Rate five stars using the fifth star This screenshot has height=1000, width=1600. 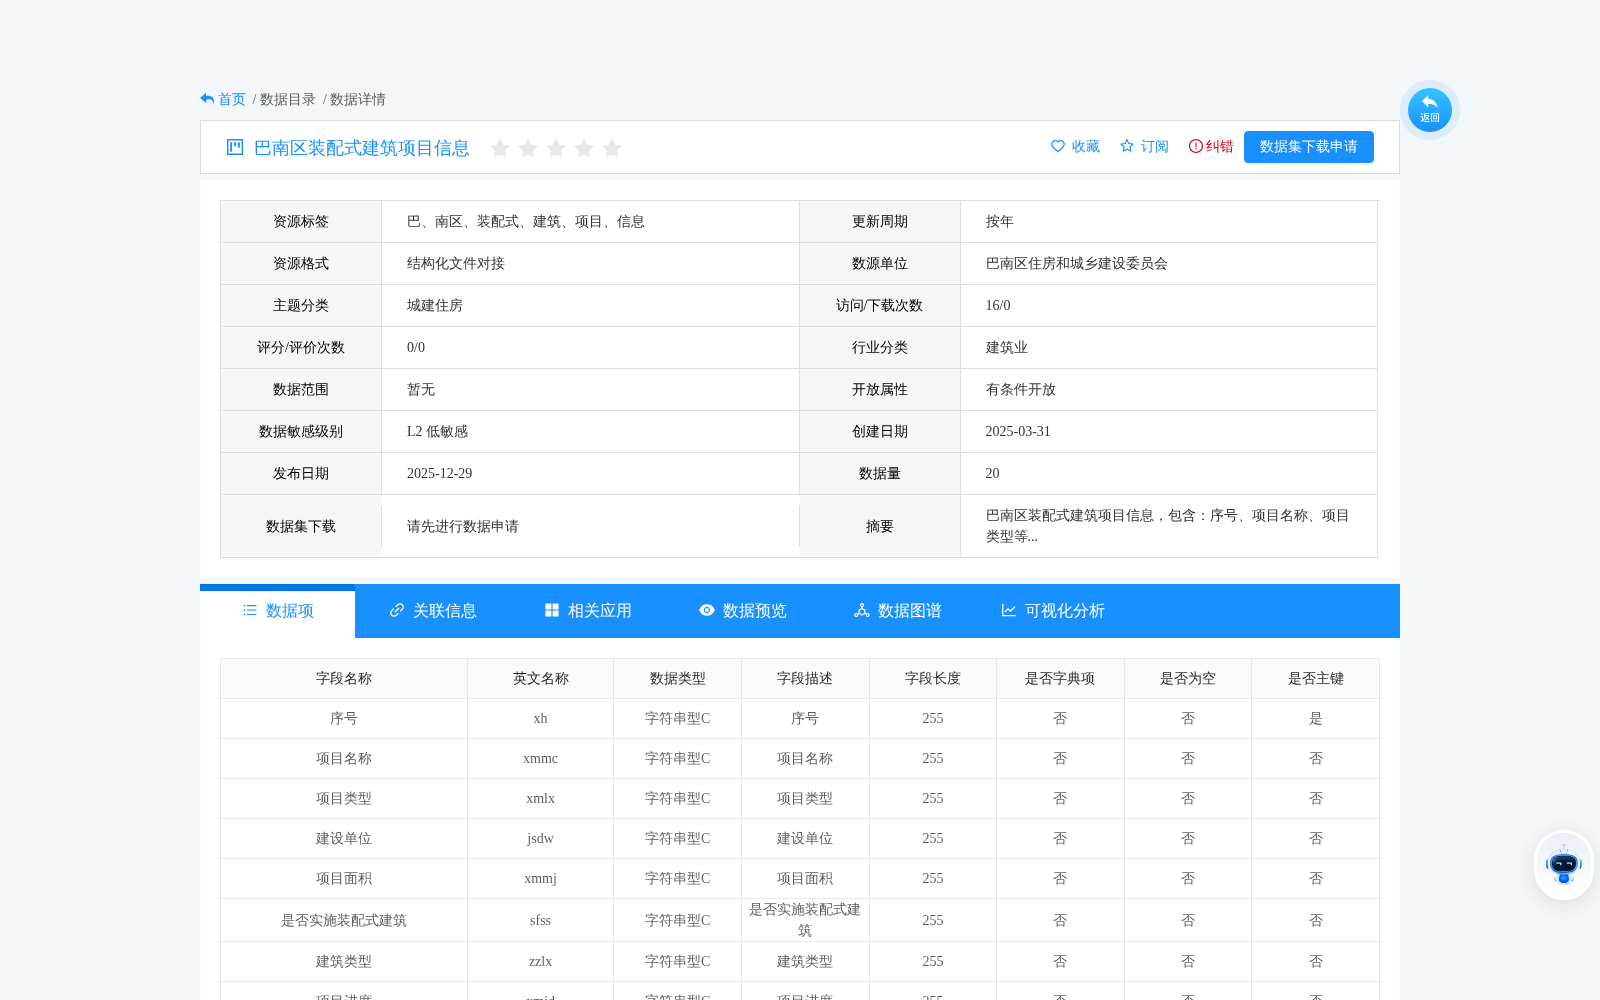pos(612,148)
